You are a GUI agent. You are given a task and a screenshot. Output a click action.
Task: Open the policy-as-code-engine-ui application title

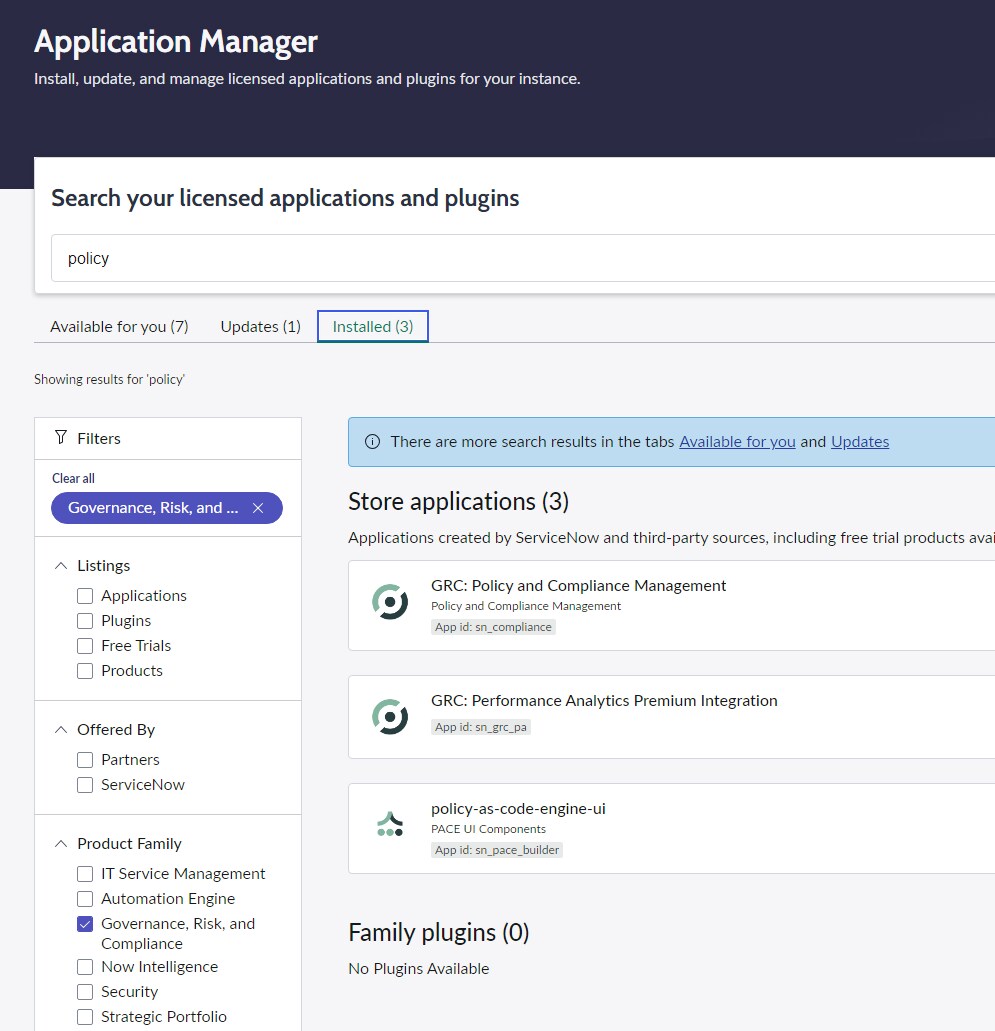(x=518, y=809)
